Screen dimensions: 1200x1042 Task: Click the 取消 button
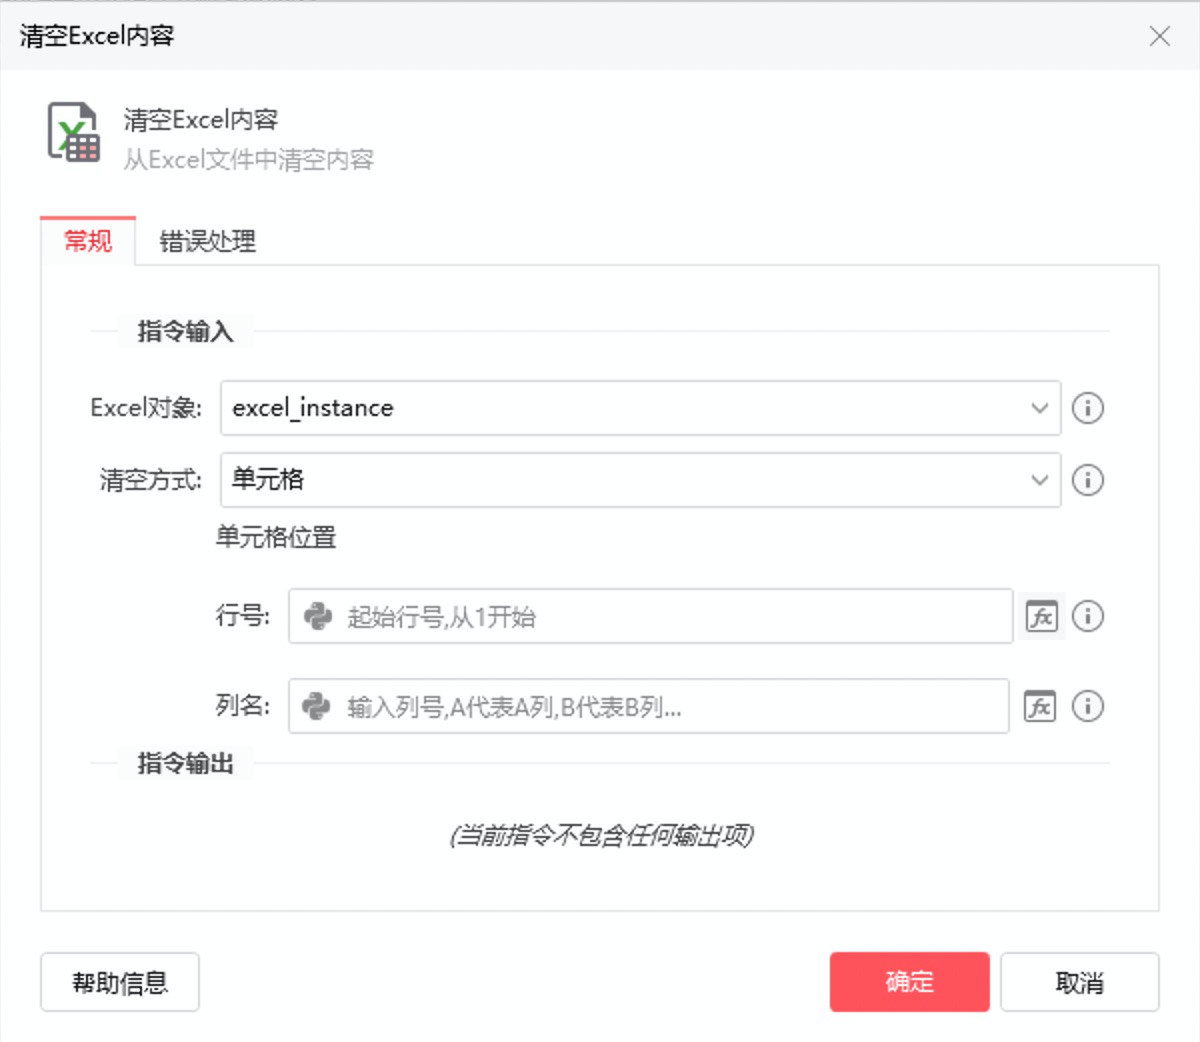(x=1080, y=982)
